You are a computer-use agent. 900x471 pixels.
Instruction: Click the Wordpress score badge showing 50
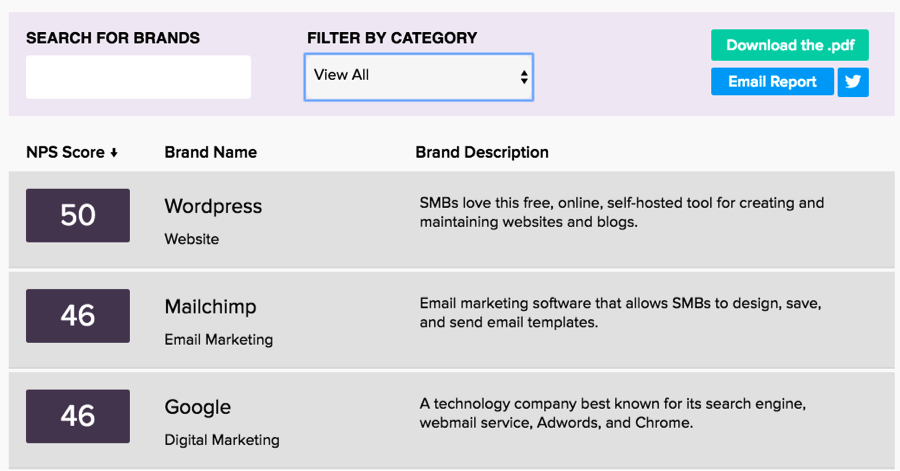[x=78, y=215]
